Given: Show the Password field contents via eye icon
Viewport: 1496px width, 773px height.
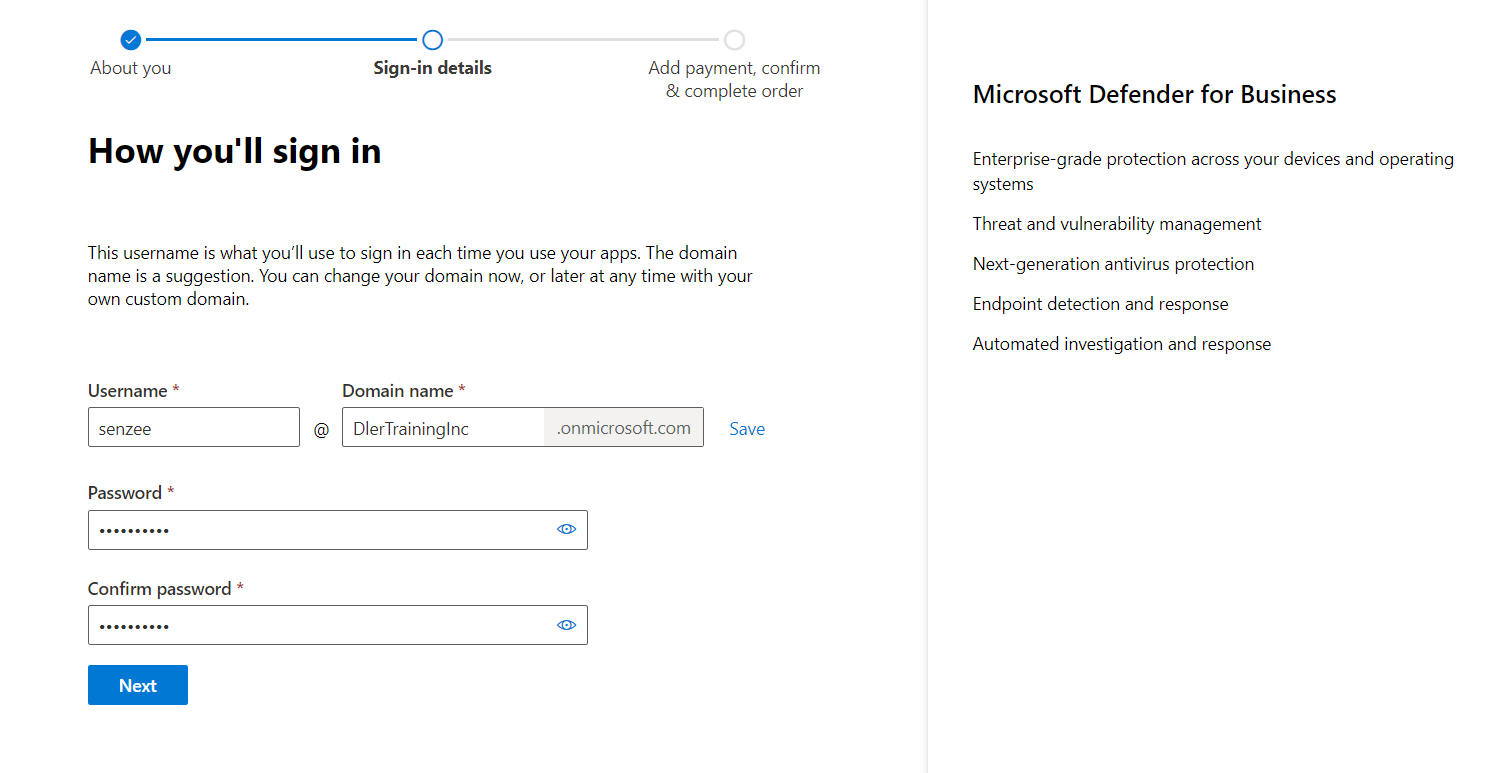Looking at the screenshot, I should [x=566, y=530].
